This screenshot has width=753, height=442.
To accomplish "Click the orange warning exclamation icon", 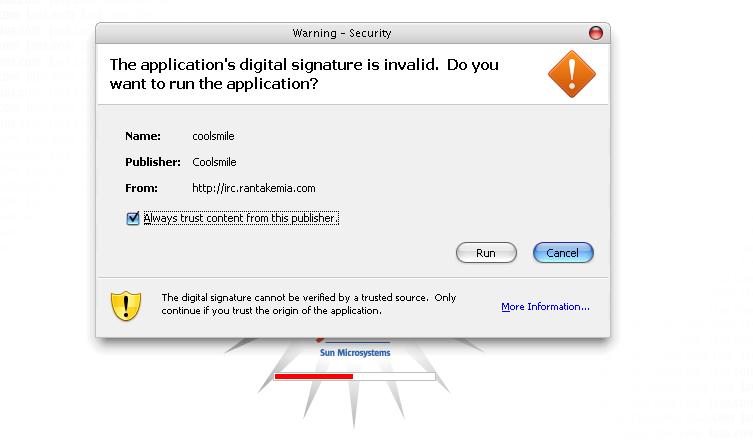I will [x=571, y=73].
